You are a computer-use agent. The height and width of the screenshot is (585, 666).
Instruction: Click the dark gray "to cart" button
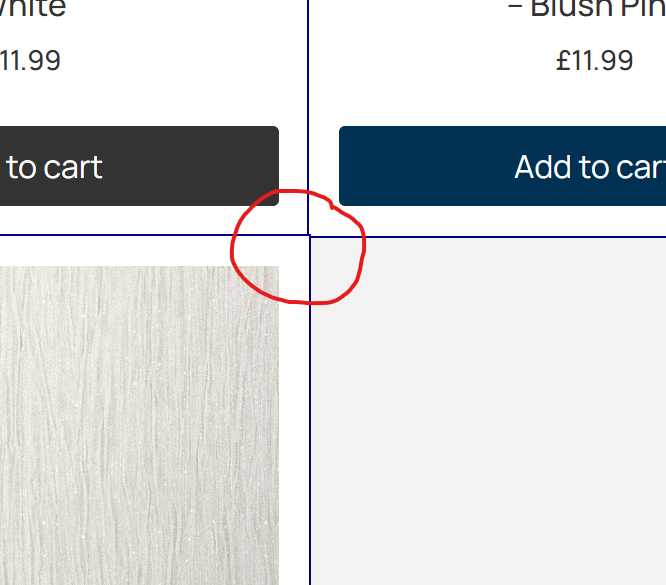139,166
